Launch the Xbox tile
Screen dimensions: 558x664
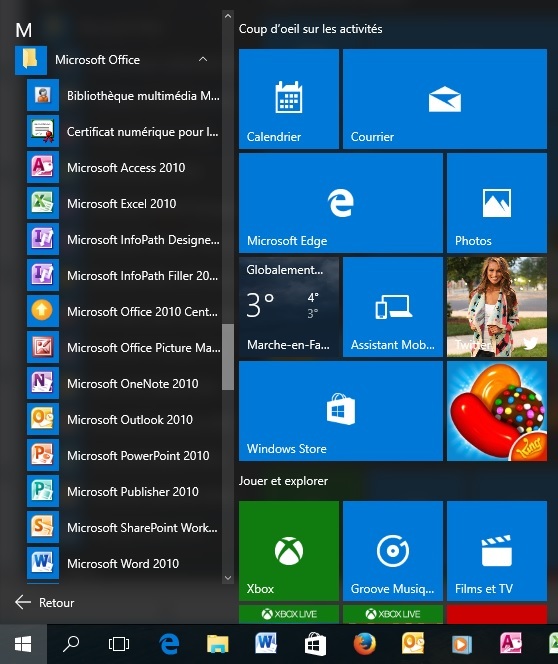(289, 551)
